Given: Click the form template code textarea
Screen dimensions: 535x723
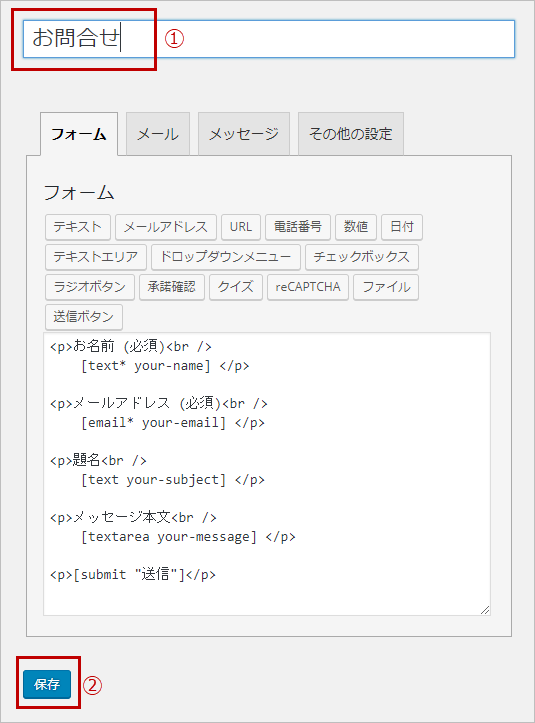Looking at the screenshot, I should (267, 474).
